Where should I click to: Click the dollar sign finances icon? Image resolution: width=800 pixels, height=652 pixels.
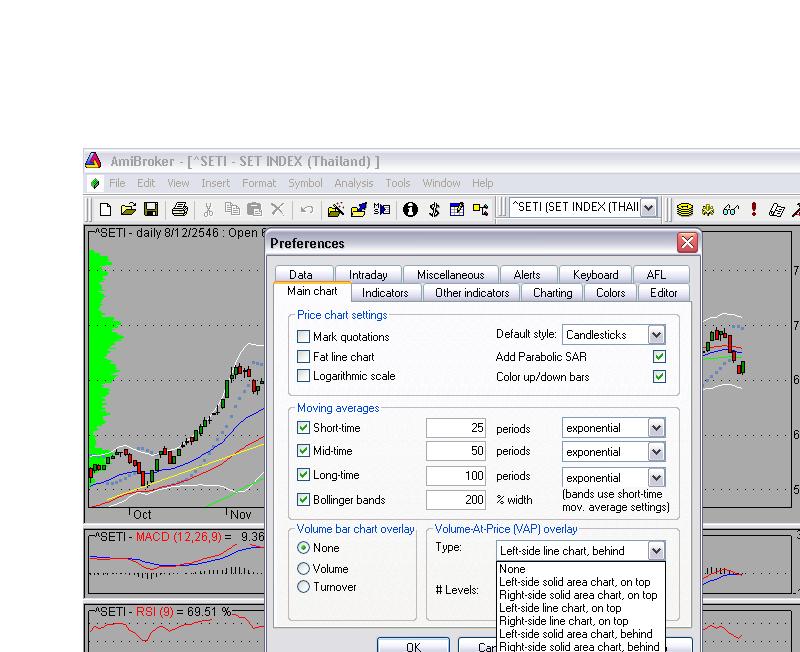(434, 209)
